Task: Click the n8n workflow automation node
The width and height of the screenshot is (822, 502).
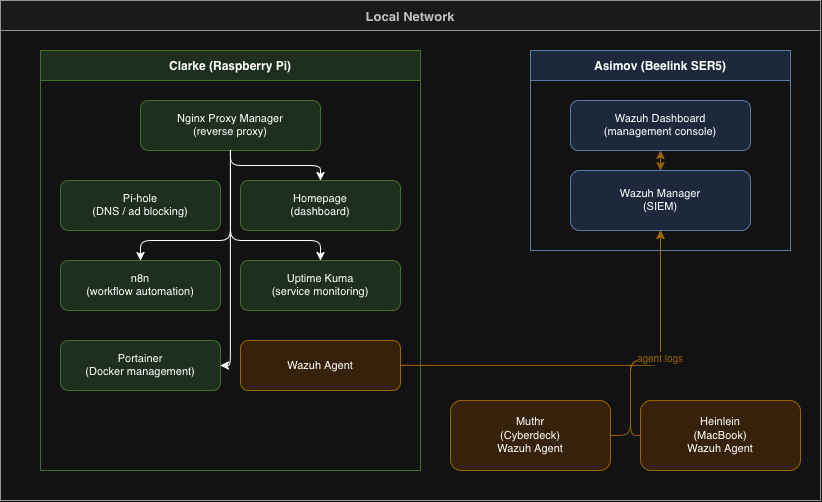Action: pos(140,285)
